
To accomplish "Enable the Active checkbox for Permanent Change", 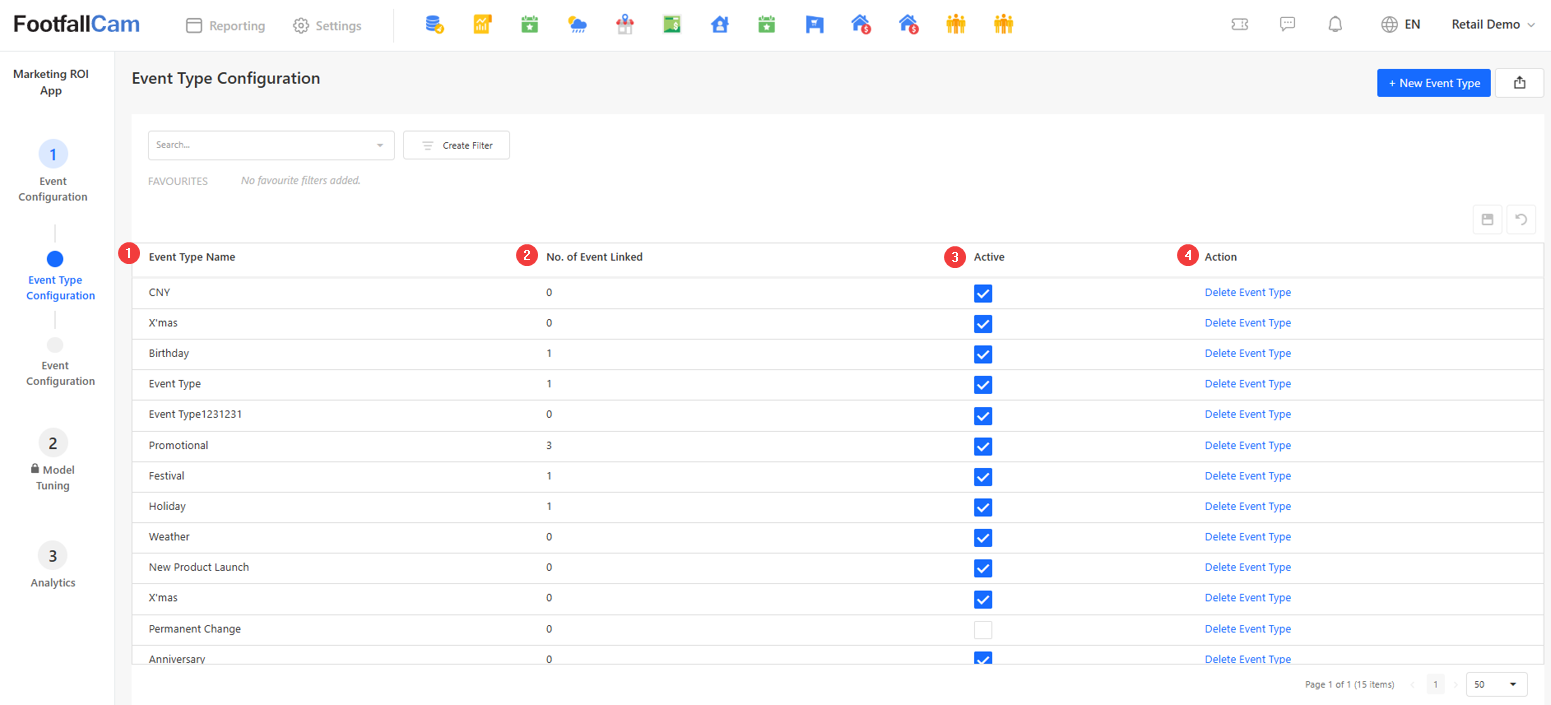I will click(983, 630).
